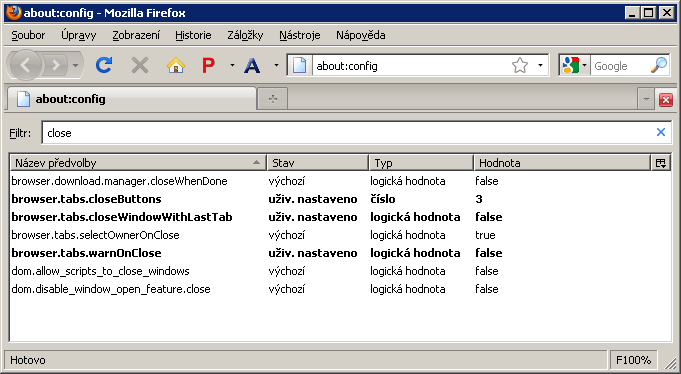Click the Hotovo status bar text
This screenshot has height=374, width=681.
pyautogui.click(x=28, y=360)
